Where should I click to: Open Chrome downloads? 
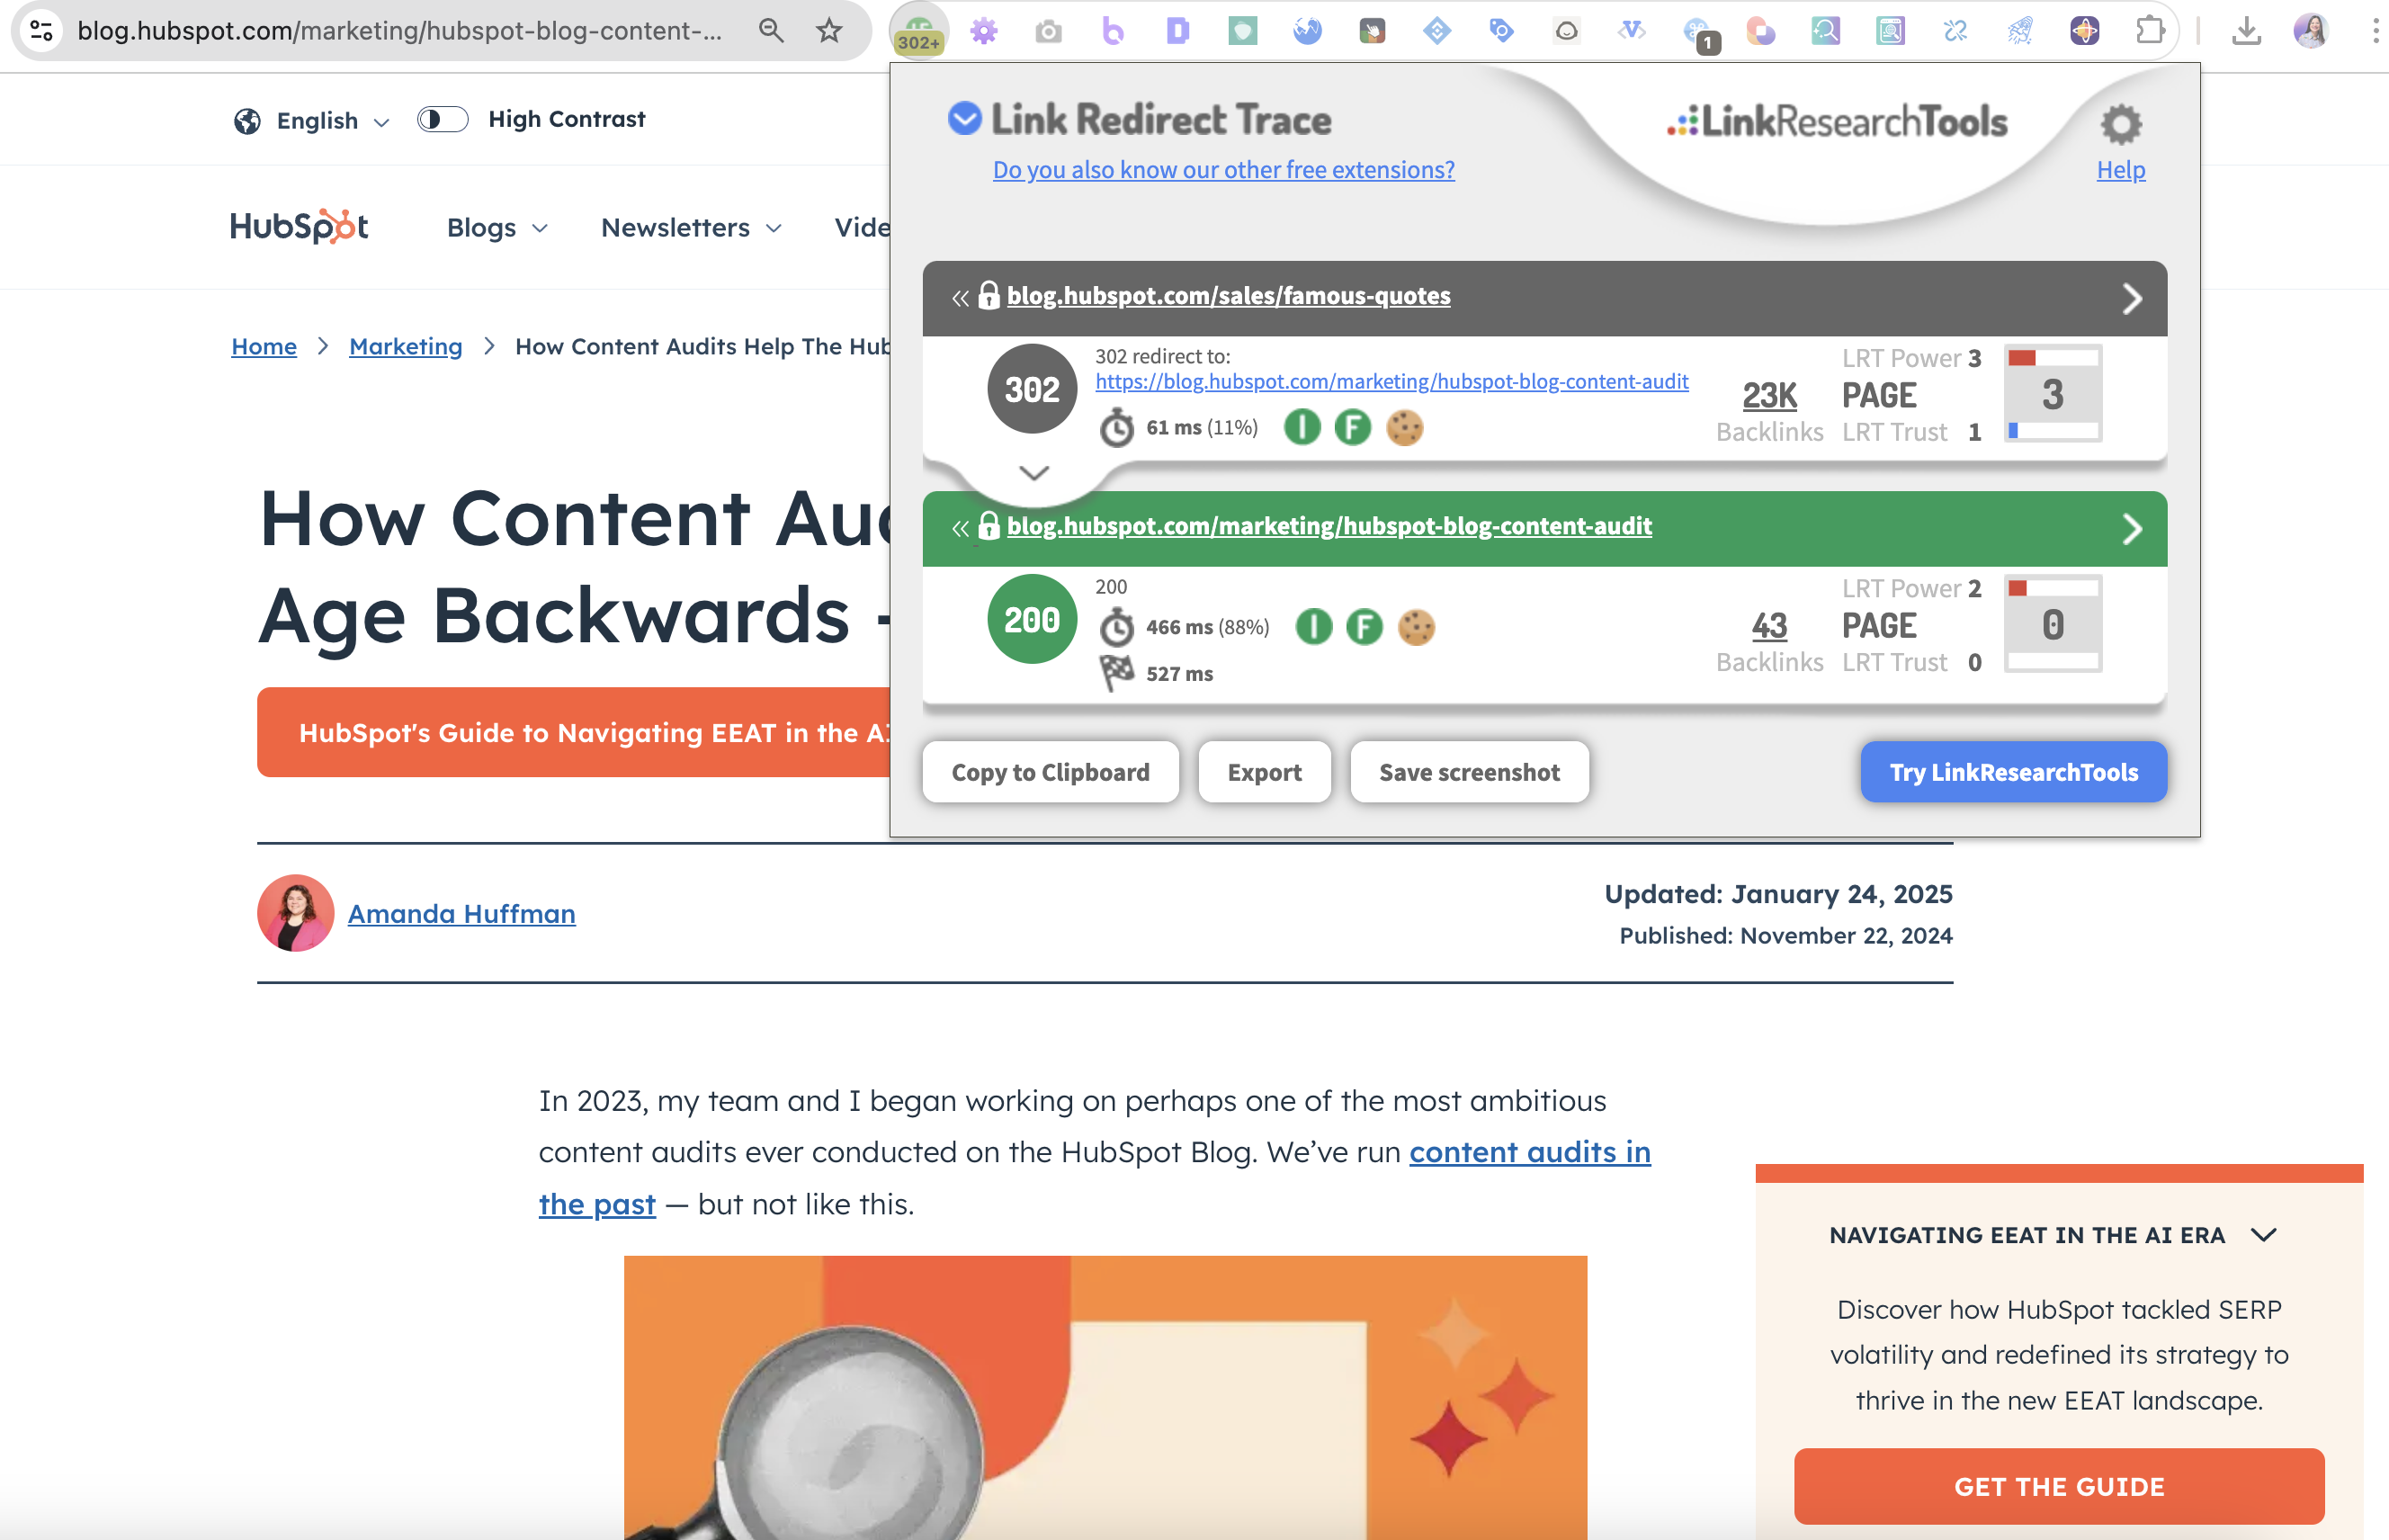2247,31
